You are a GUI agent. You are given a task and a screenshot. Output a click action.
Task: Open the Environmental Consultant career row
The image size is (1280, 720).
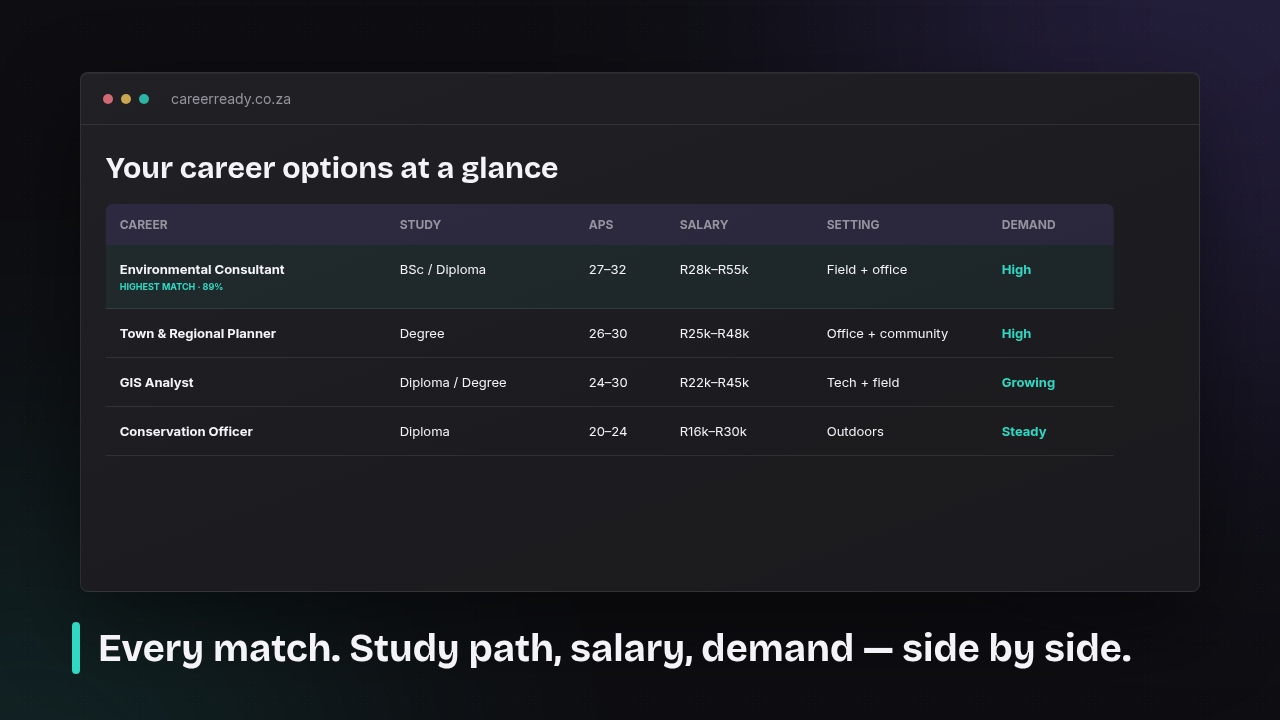610,277
